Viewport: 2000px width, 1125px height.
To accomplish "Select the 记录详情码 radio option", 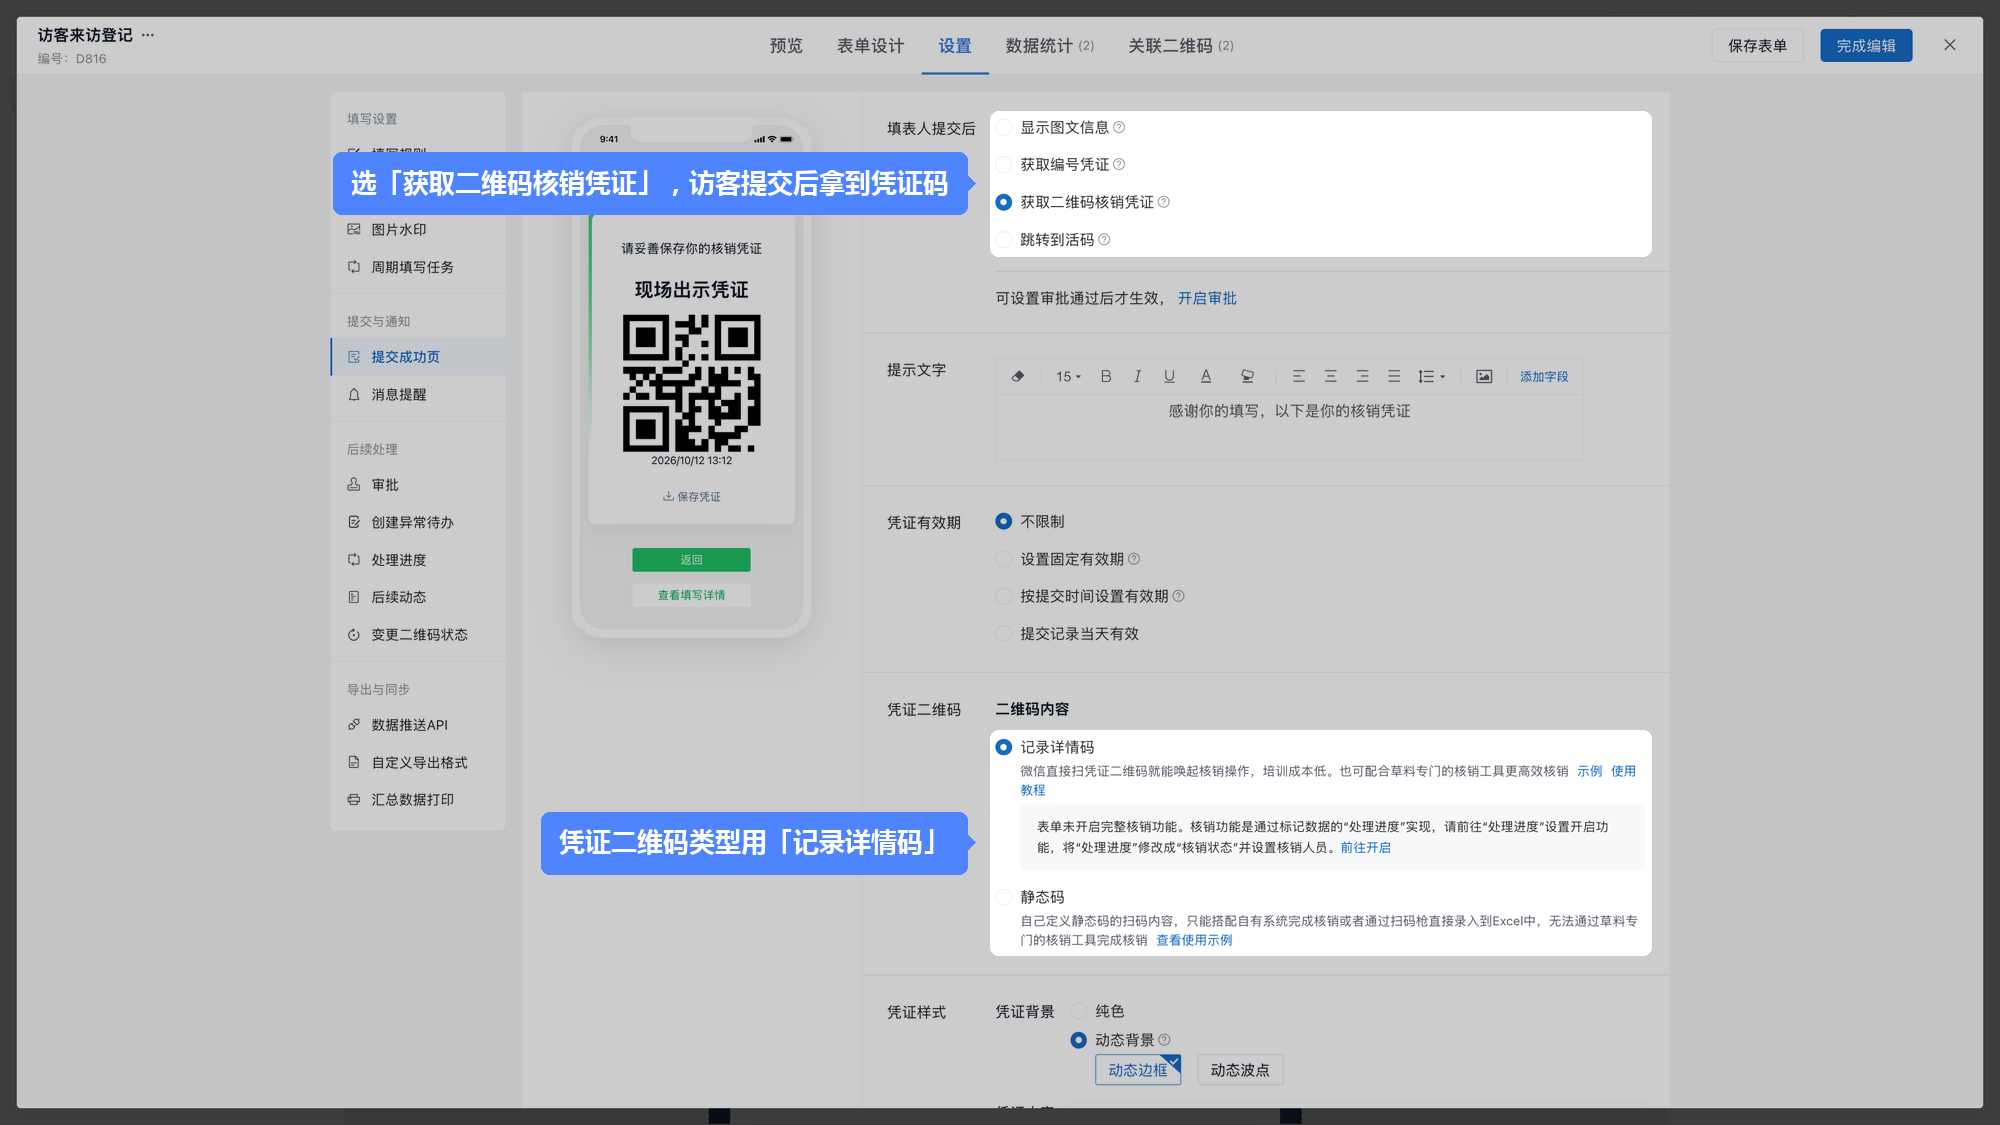I will pos(1004,748).
